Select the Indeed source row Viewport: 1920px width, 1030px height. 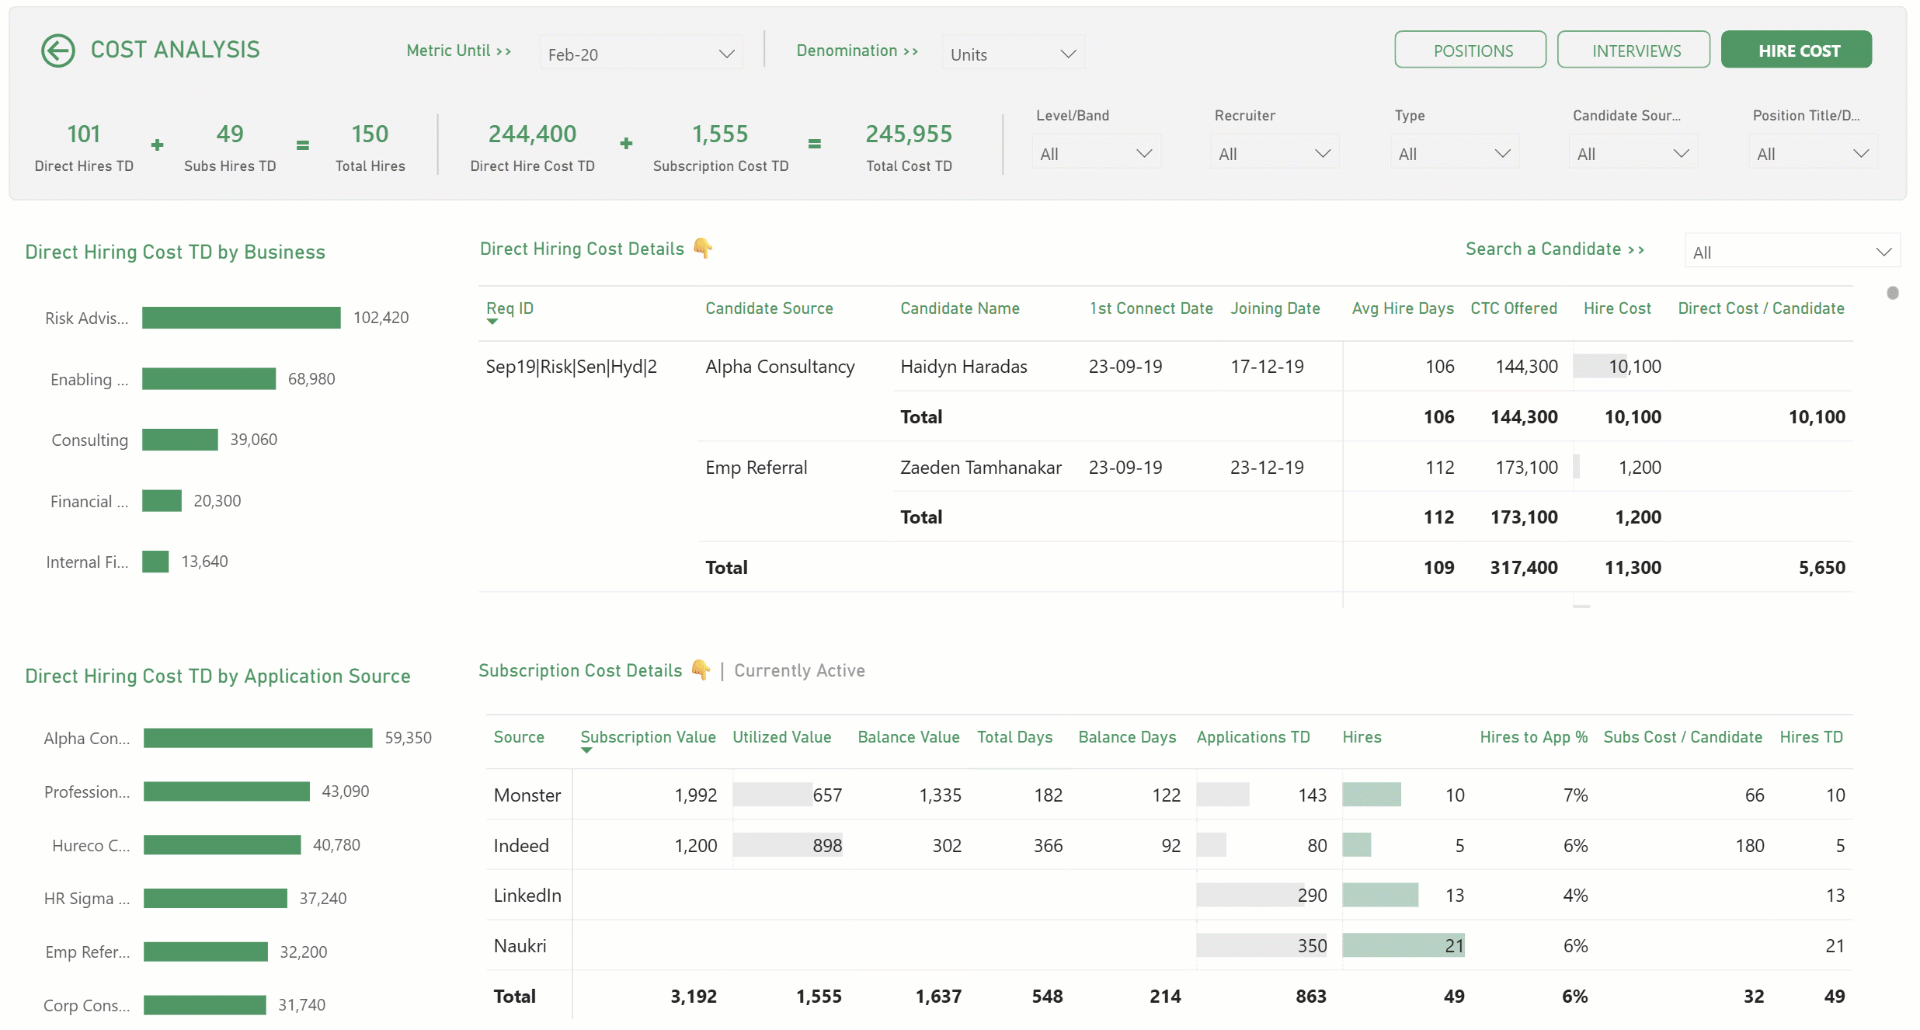tap(1169, 845)
